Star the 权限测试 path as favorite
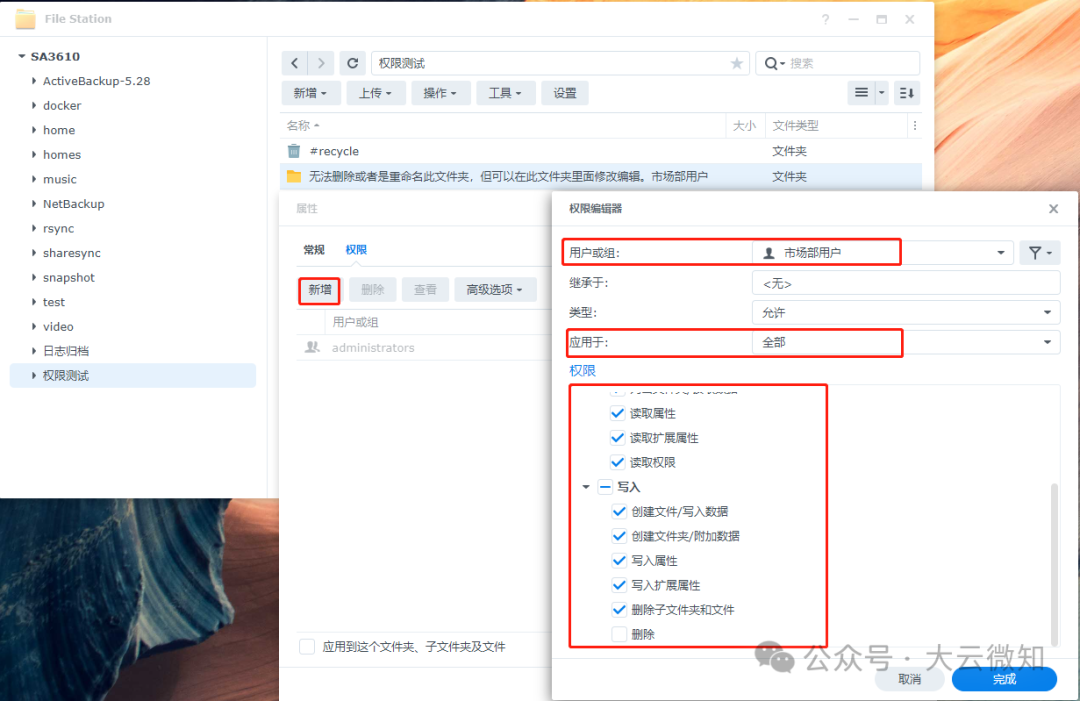Screen dimensions: 1080x701 tap(737, 62)
